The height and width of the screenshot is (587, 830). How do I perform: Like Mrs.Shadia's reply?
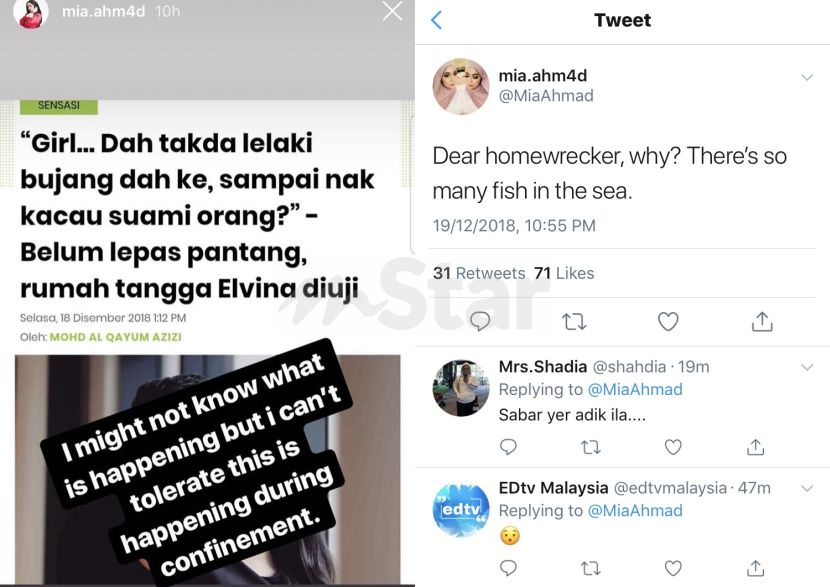tap(673, 447)
